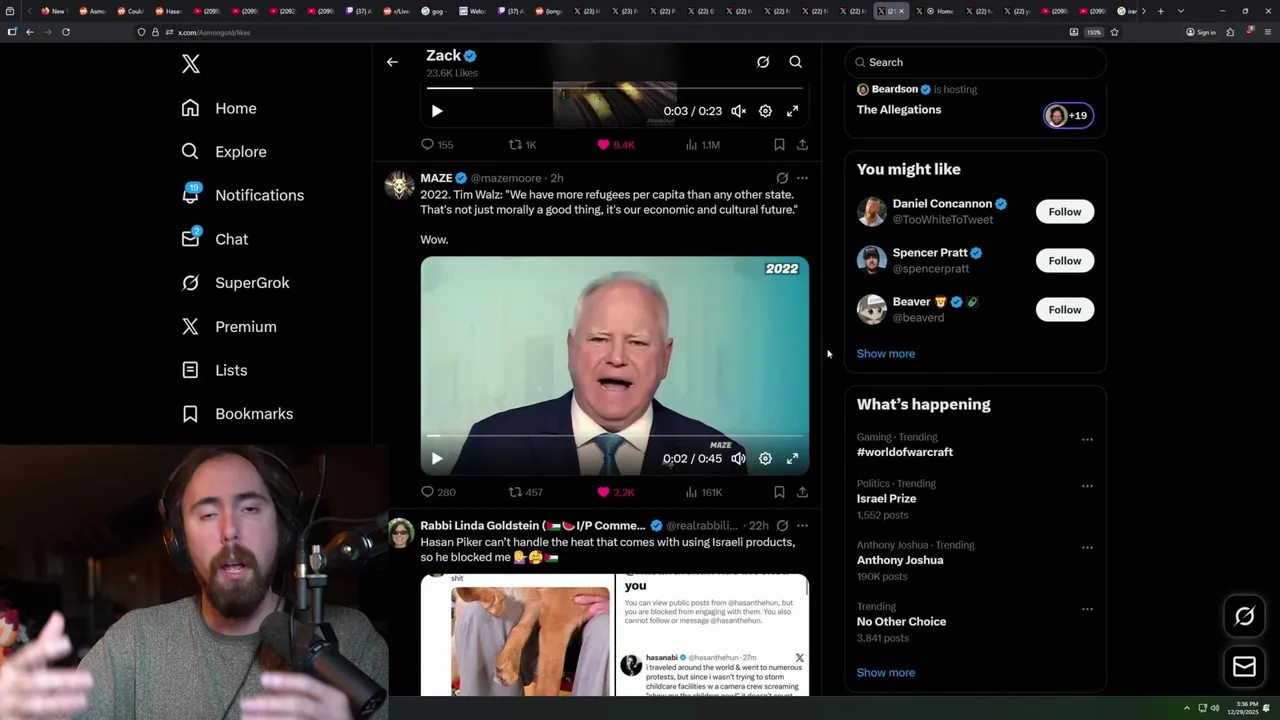Mute the top video at 0:03 / 0:23

pos(738,111)
